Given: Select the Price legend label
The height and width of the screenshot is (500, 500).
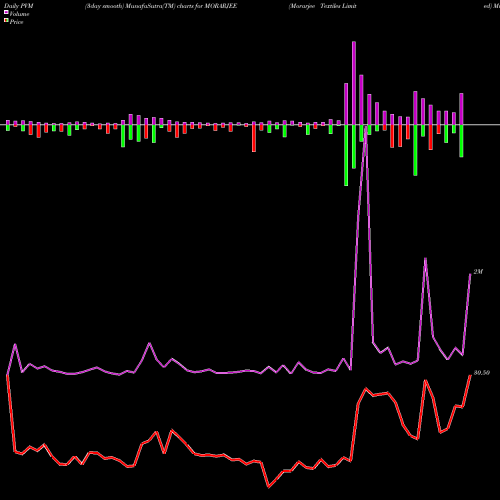Looking at the screenshot, I should pos(16,22).
